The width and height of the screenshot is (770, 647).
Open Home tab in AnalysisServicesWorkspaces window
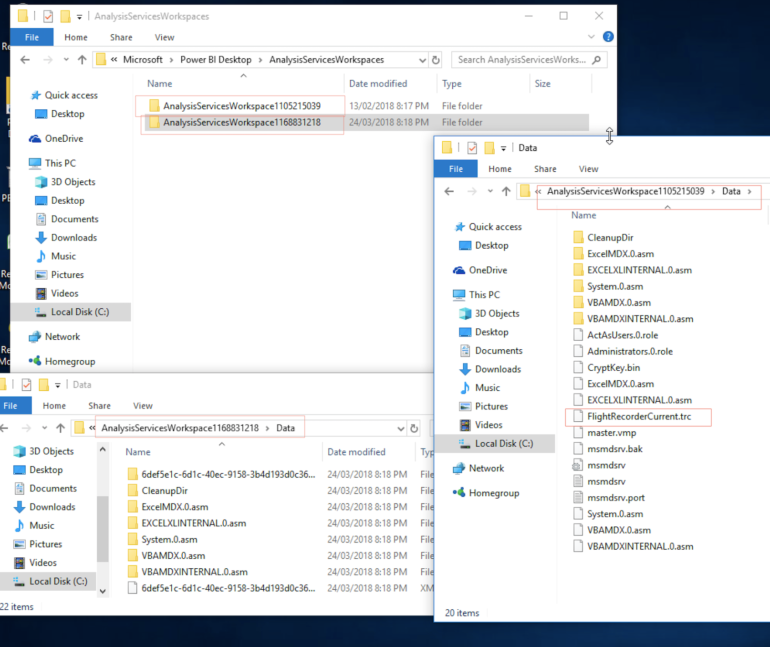76,37
